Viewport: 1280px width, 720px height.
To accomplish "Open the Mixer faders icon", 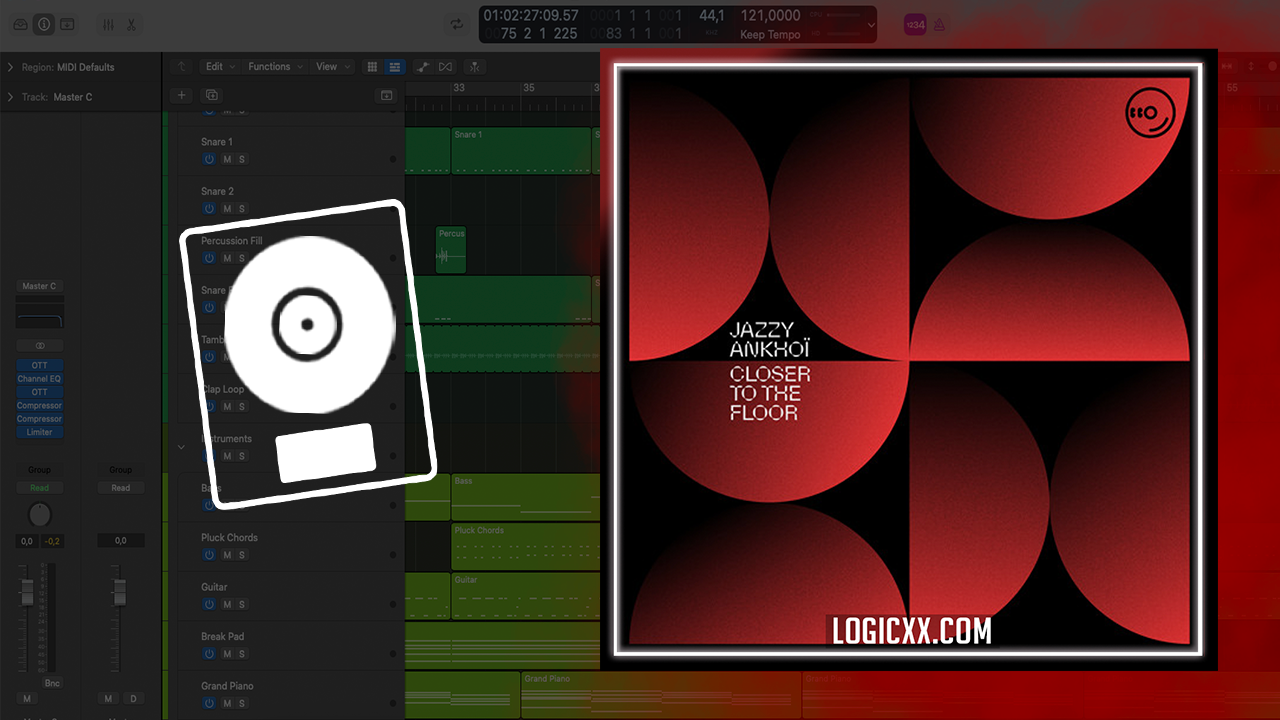I will click(x=108, y=24).
